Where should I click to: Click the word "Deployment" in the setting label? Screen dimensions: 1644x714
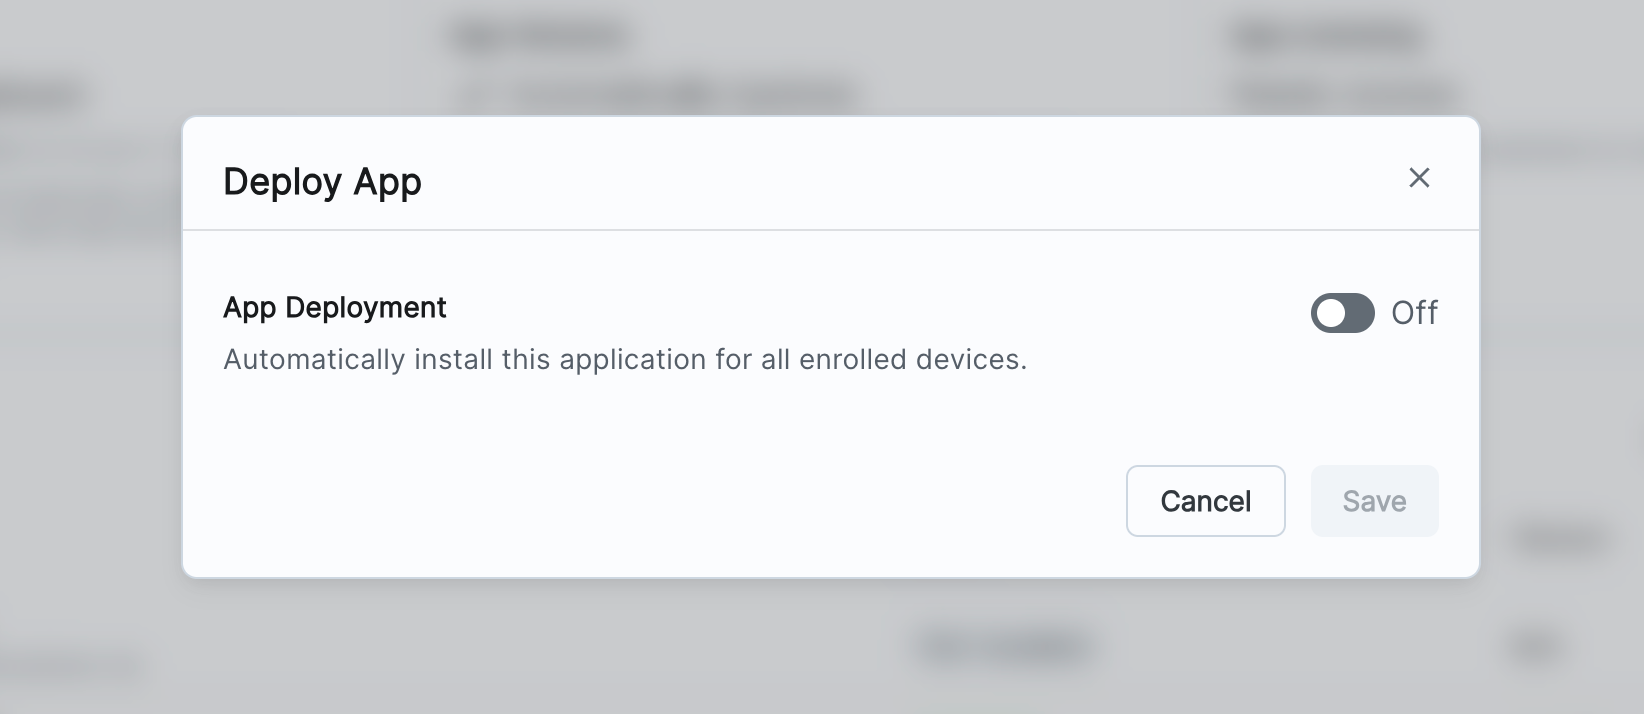(x=365, y=308)
